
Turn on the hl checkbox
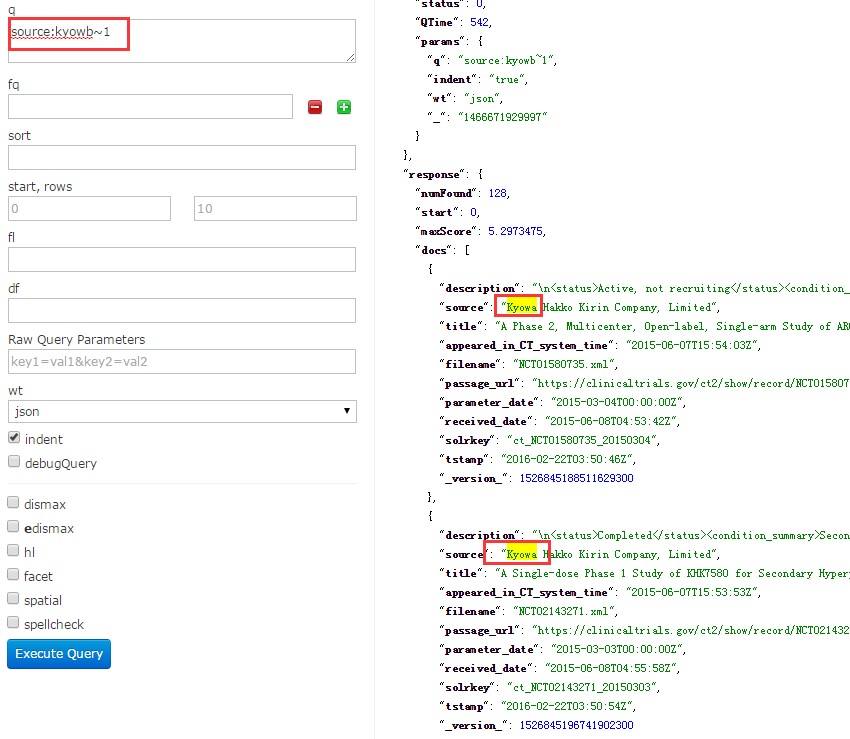pyautogui.click(x=13, y=550)
